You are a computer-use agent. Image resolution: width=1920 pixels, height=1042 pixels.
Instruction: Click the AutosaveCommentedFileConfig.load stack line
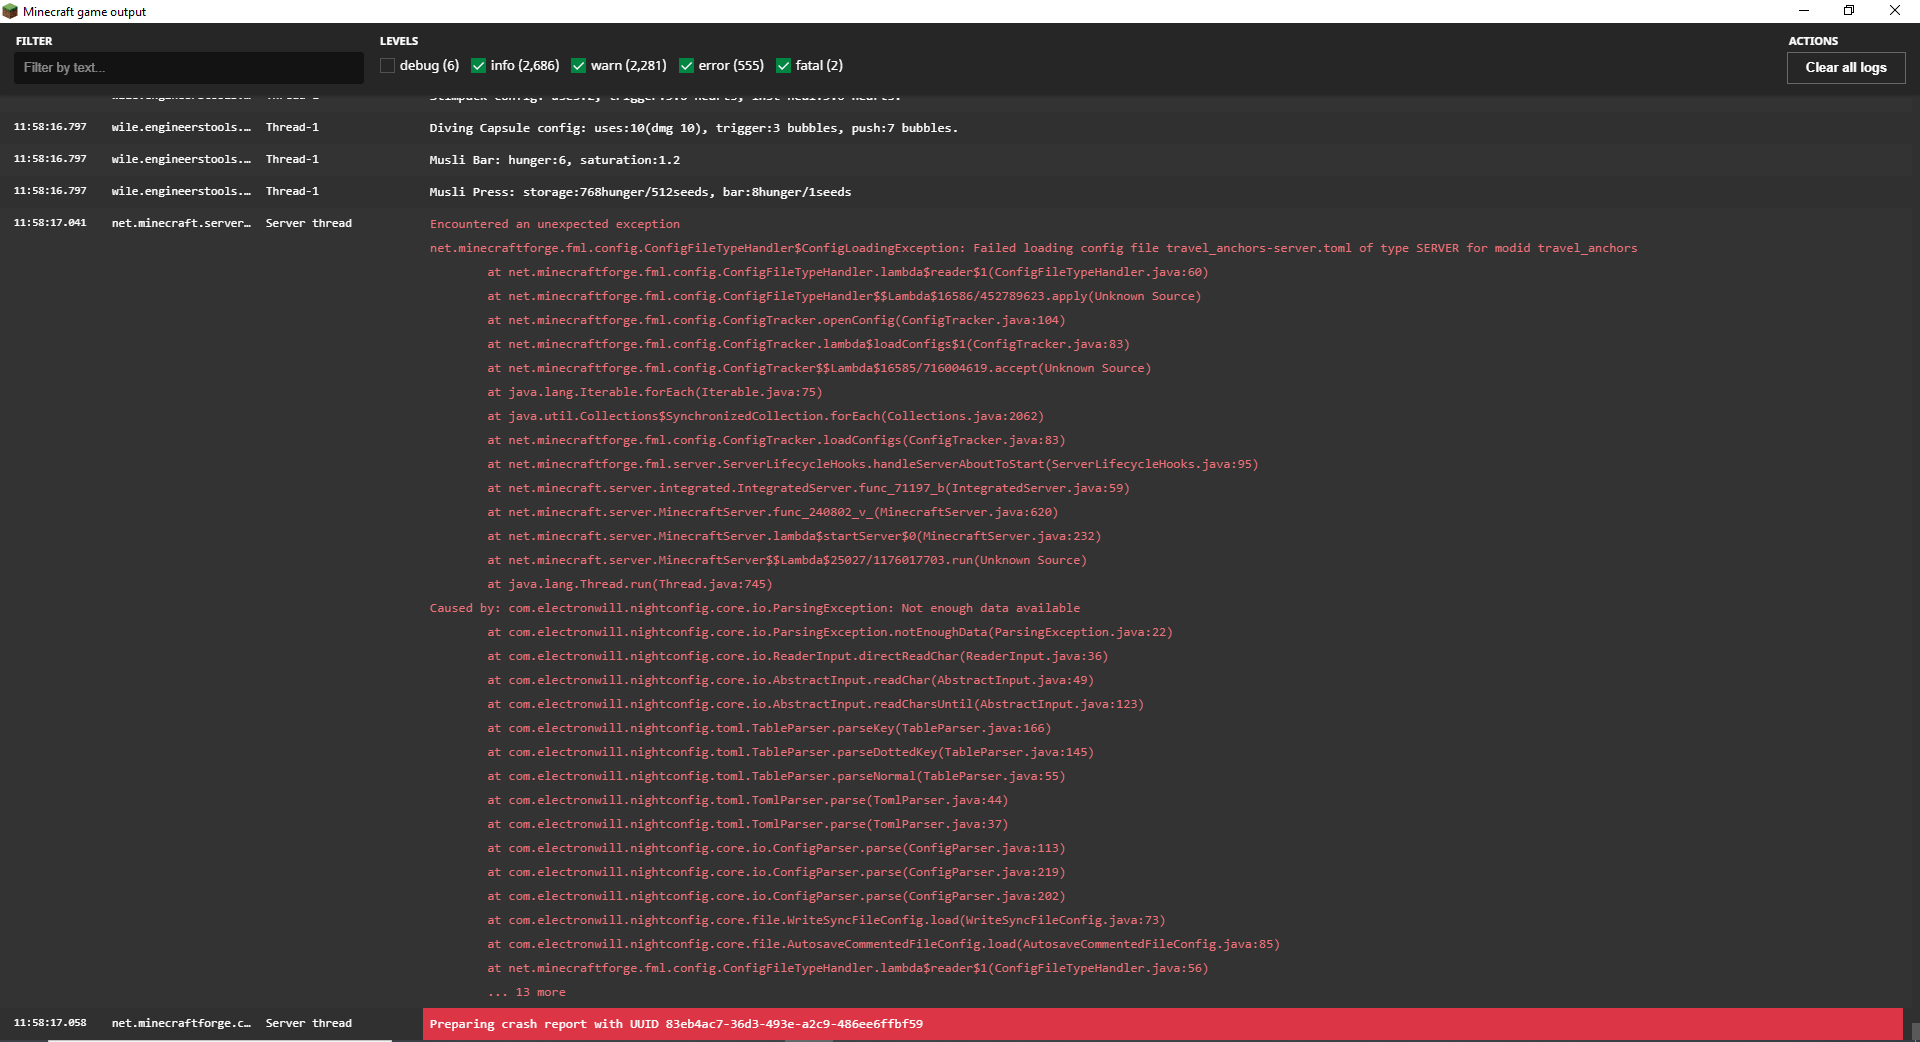(883, 944)
